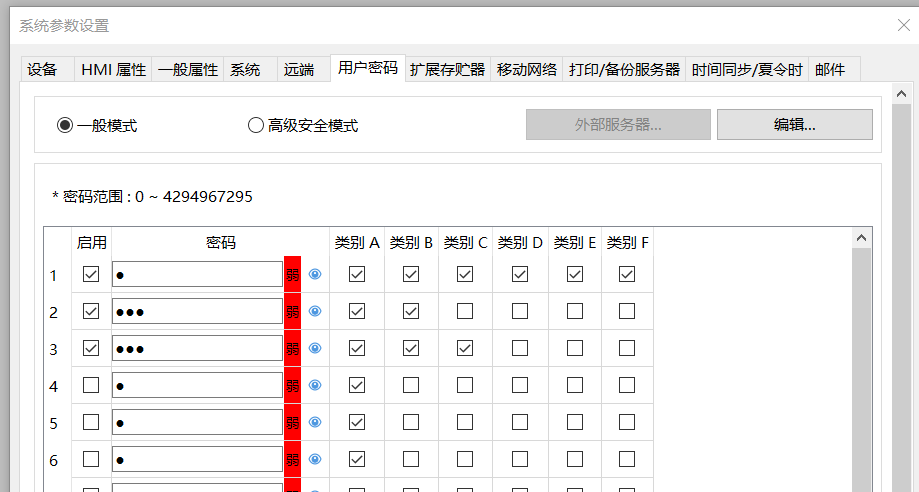Viewport: 919px width, 492px height.
Task: Click the red 弱 strength indicator in row 1
Action: [x=293, y=274]
